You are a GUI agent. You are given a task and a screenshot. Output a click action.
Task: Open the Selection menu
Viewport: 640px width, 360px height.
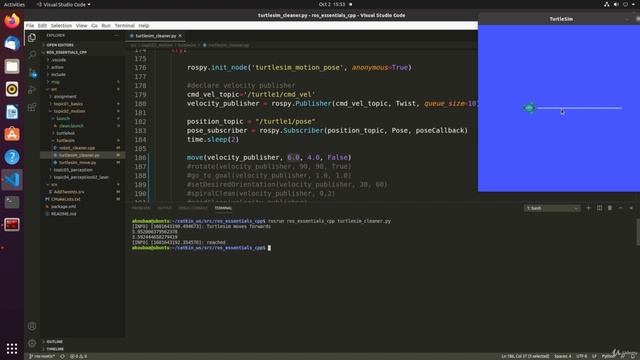click(x=61, y=25)
